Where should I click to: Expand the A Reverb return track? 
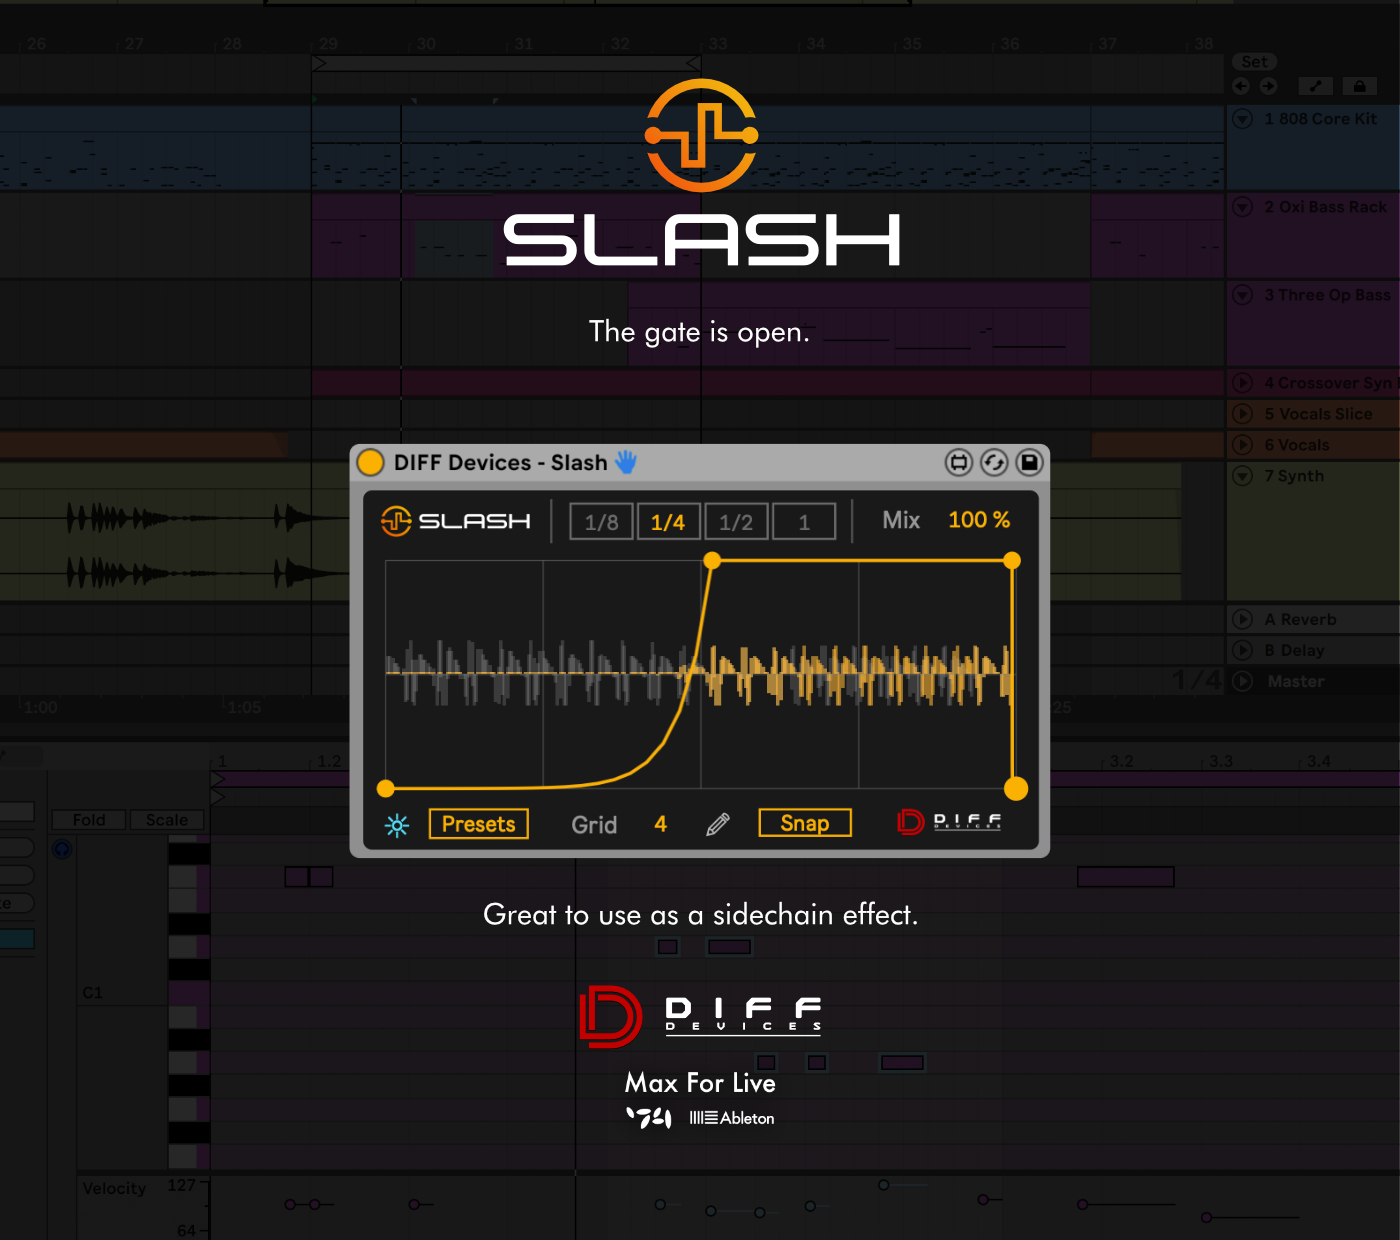(x=1243, y=620)
